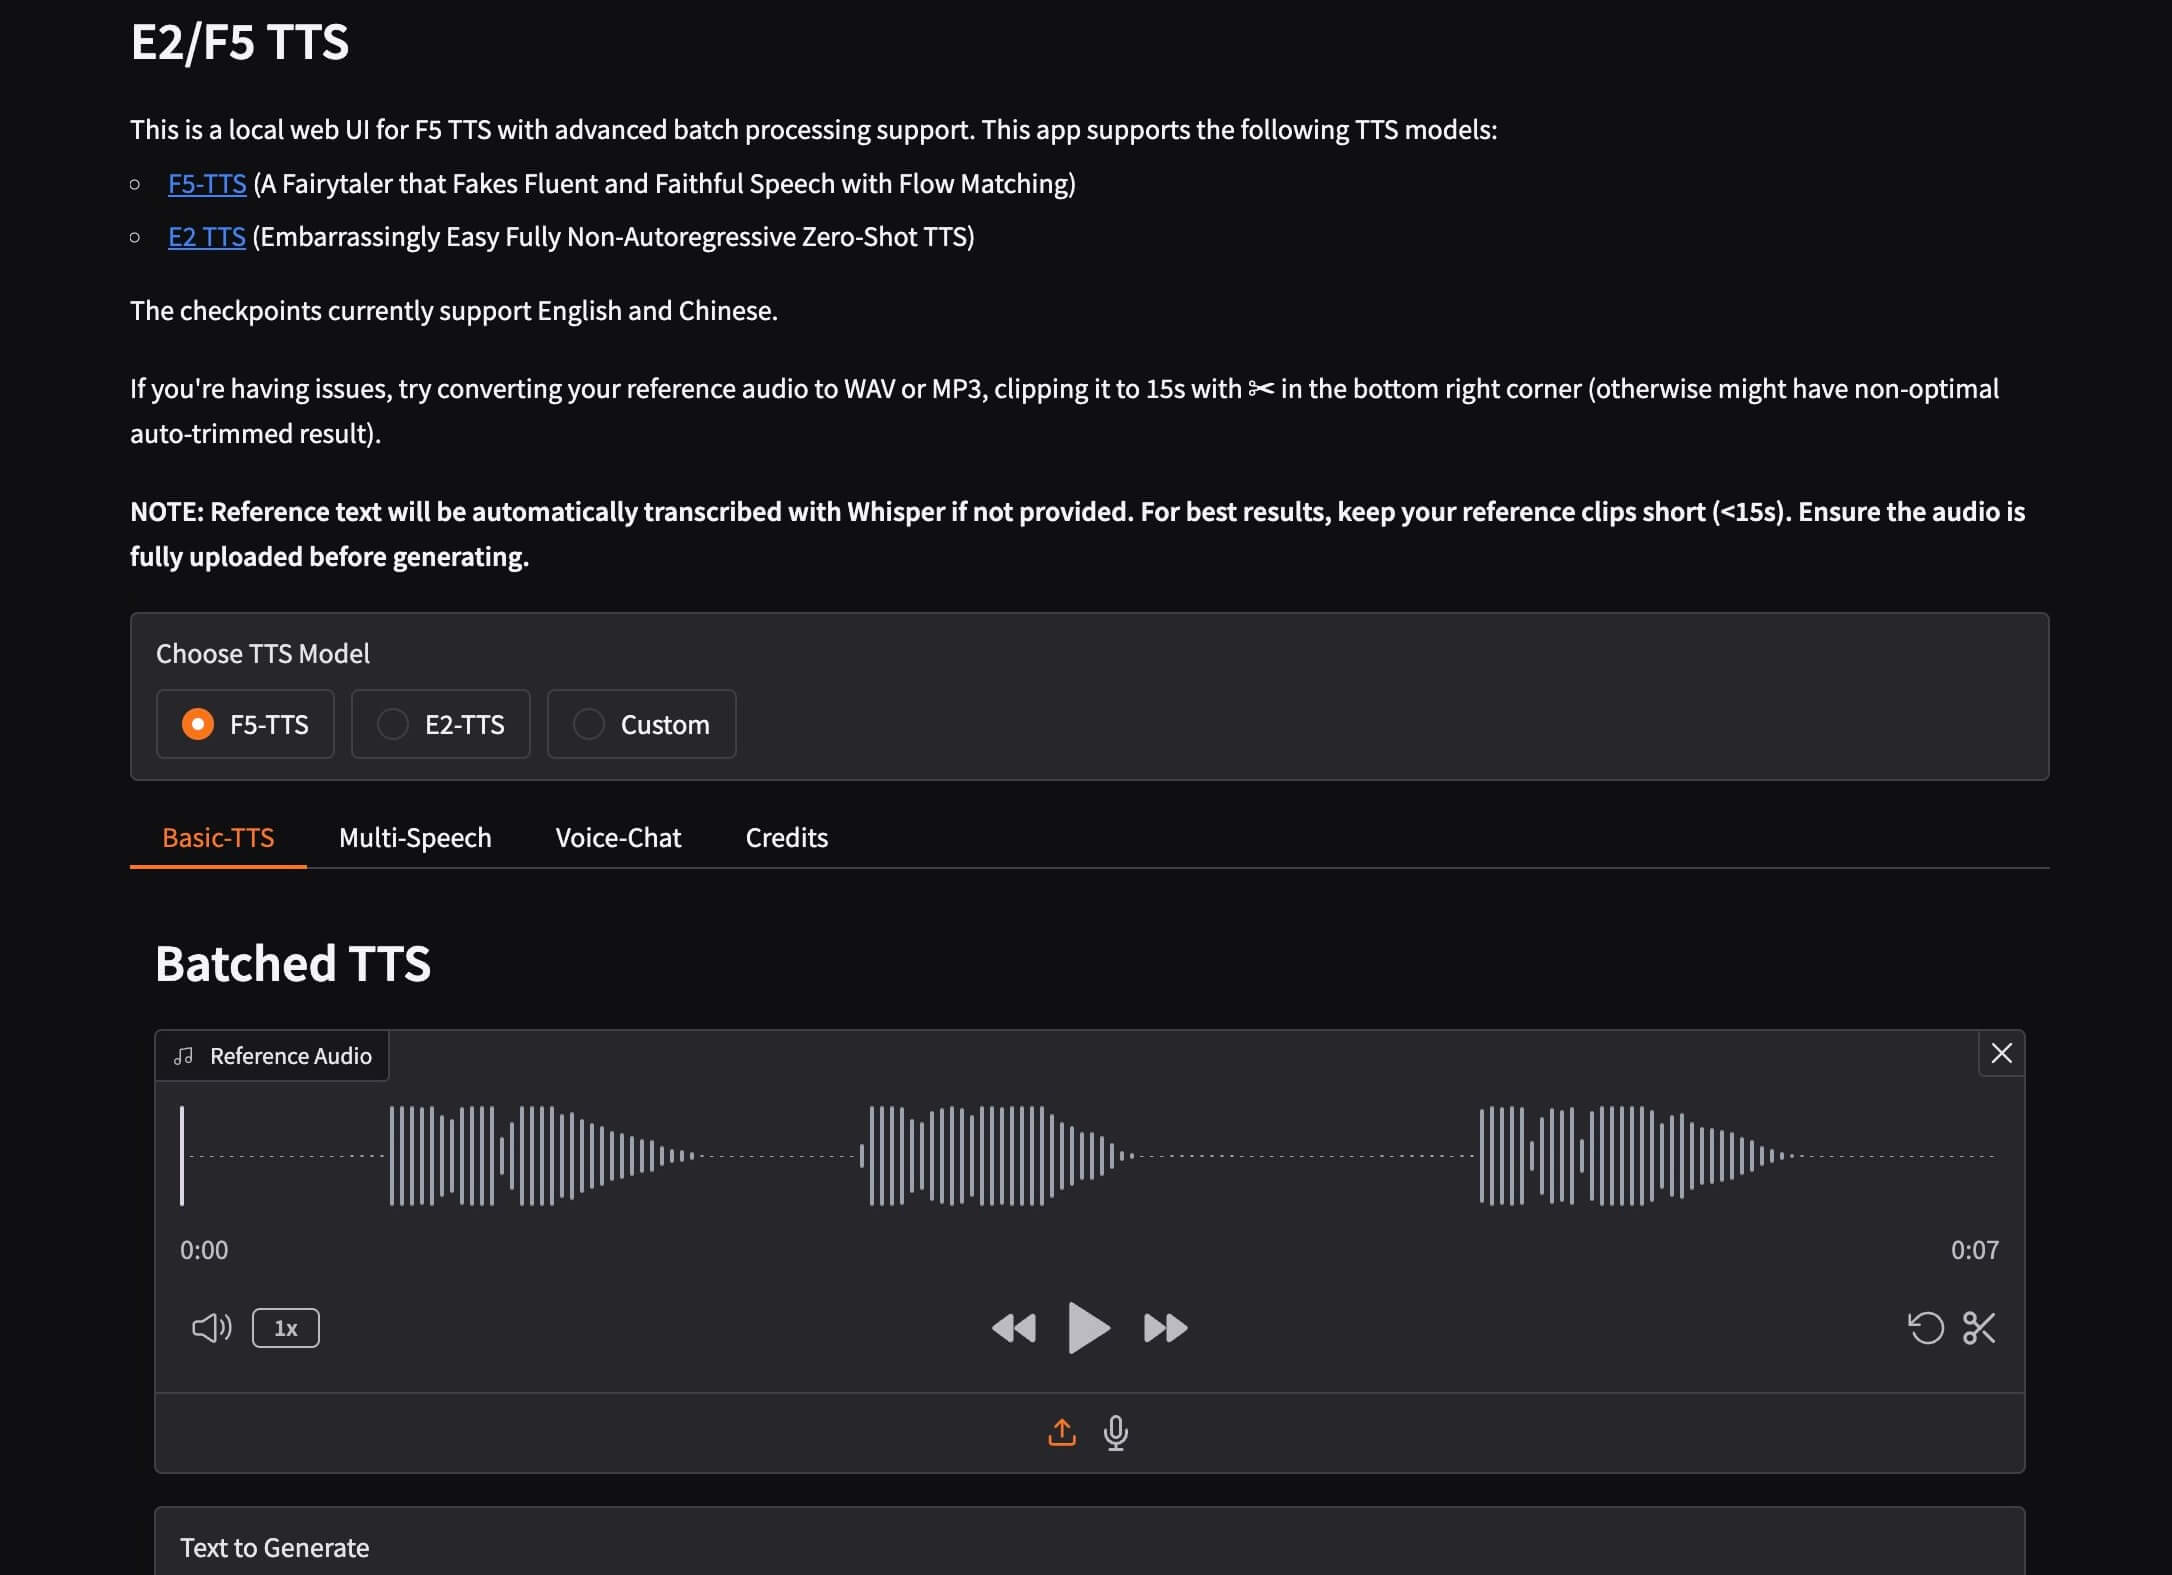Click the undo reset icon
2172x1575 pixels.
pyautogui.click(x=1926, y=1328)
